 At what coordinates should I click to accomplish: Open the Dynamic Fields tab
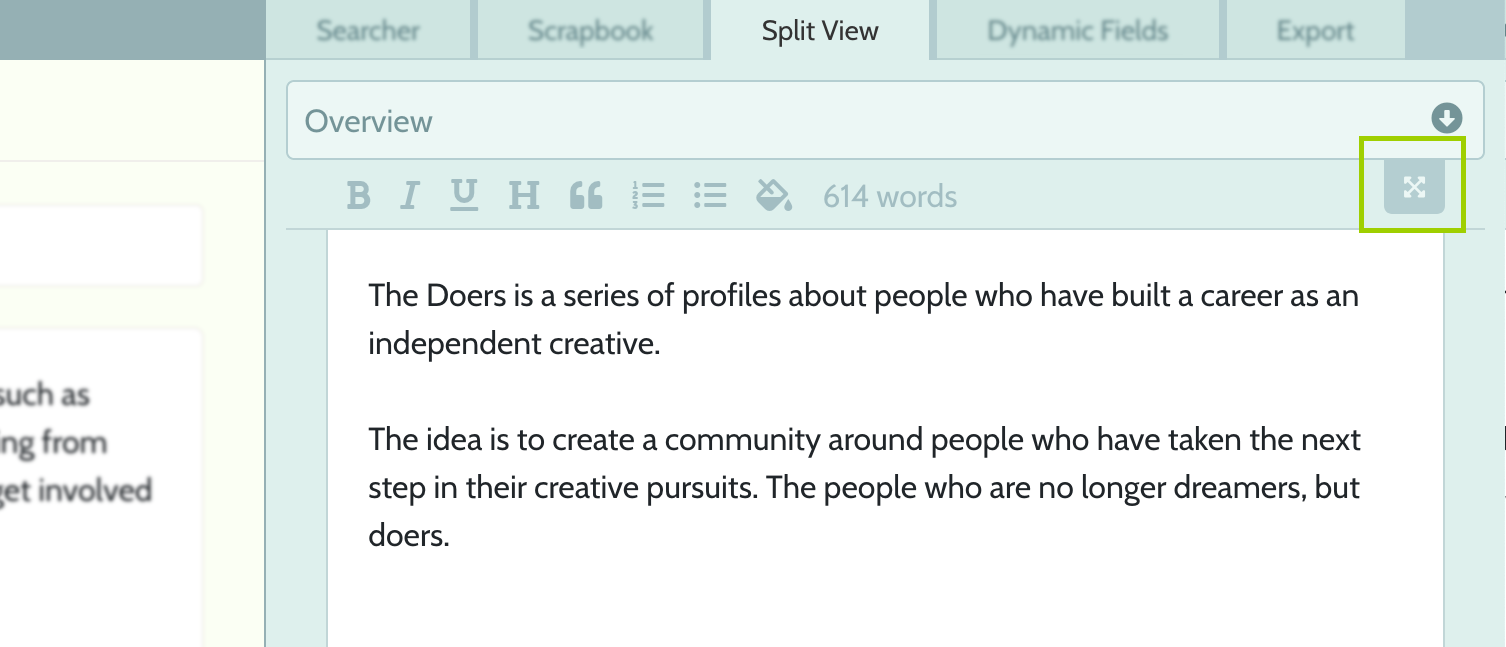(x=1078, y=30)
